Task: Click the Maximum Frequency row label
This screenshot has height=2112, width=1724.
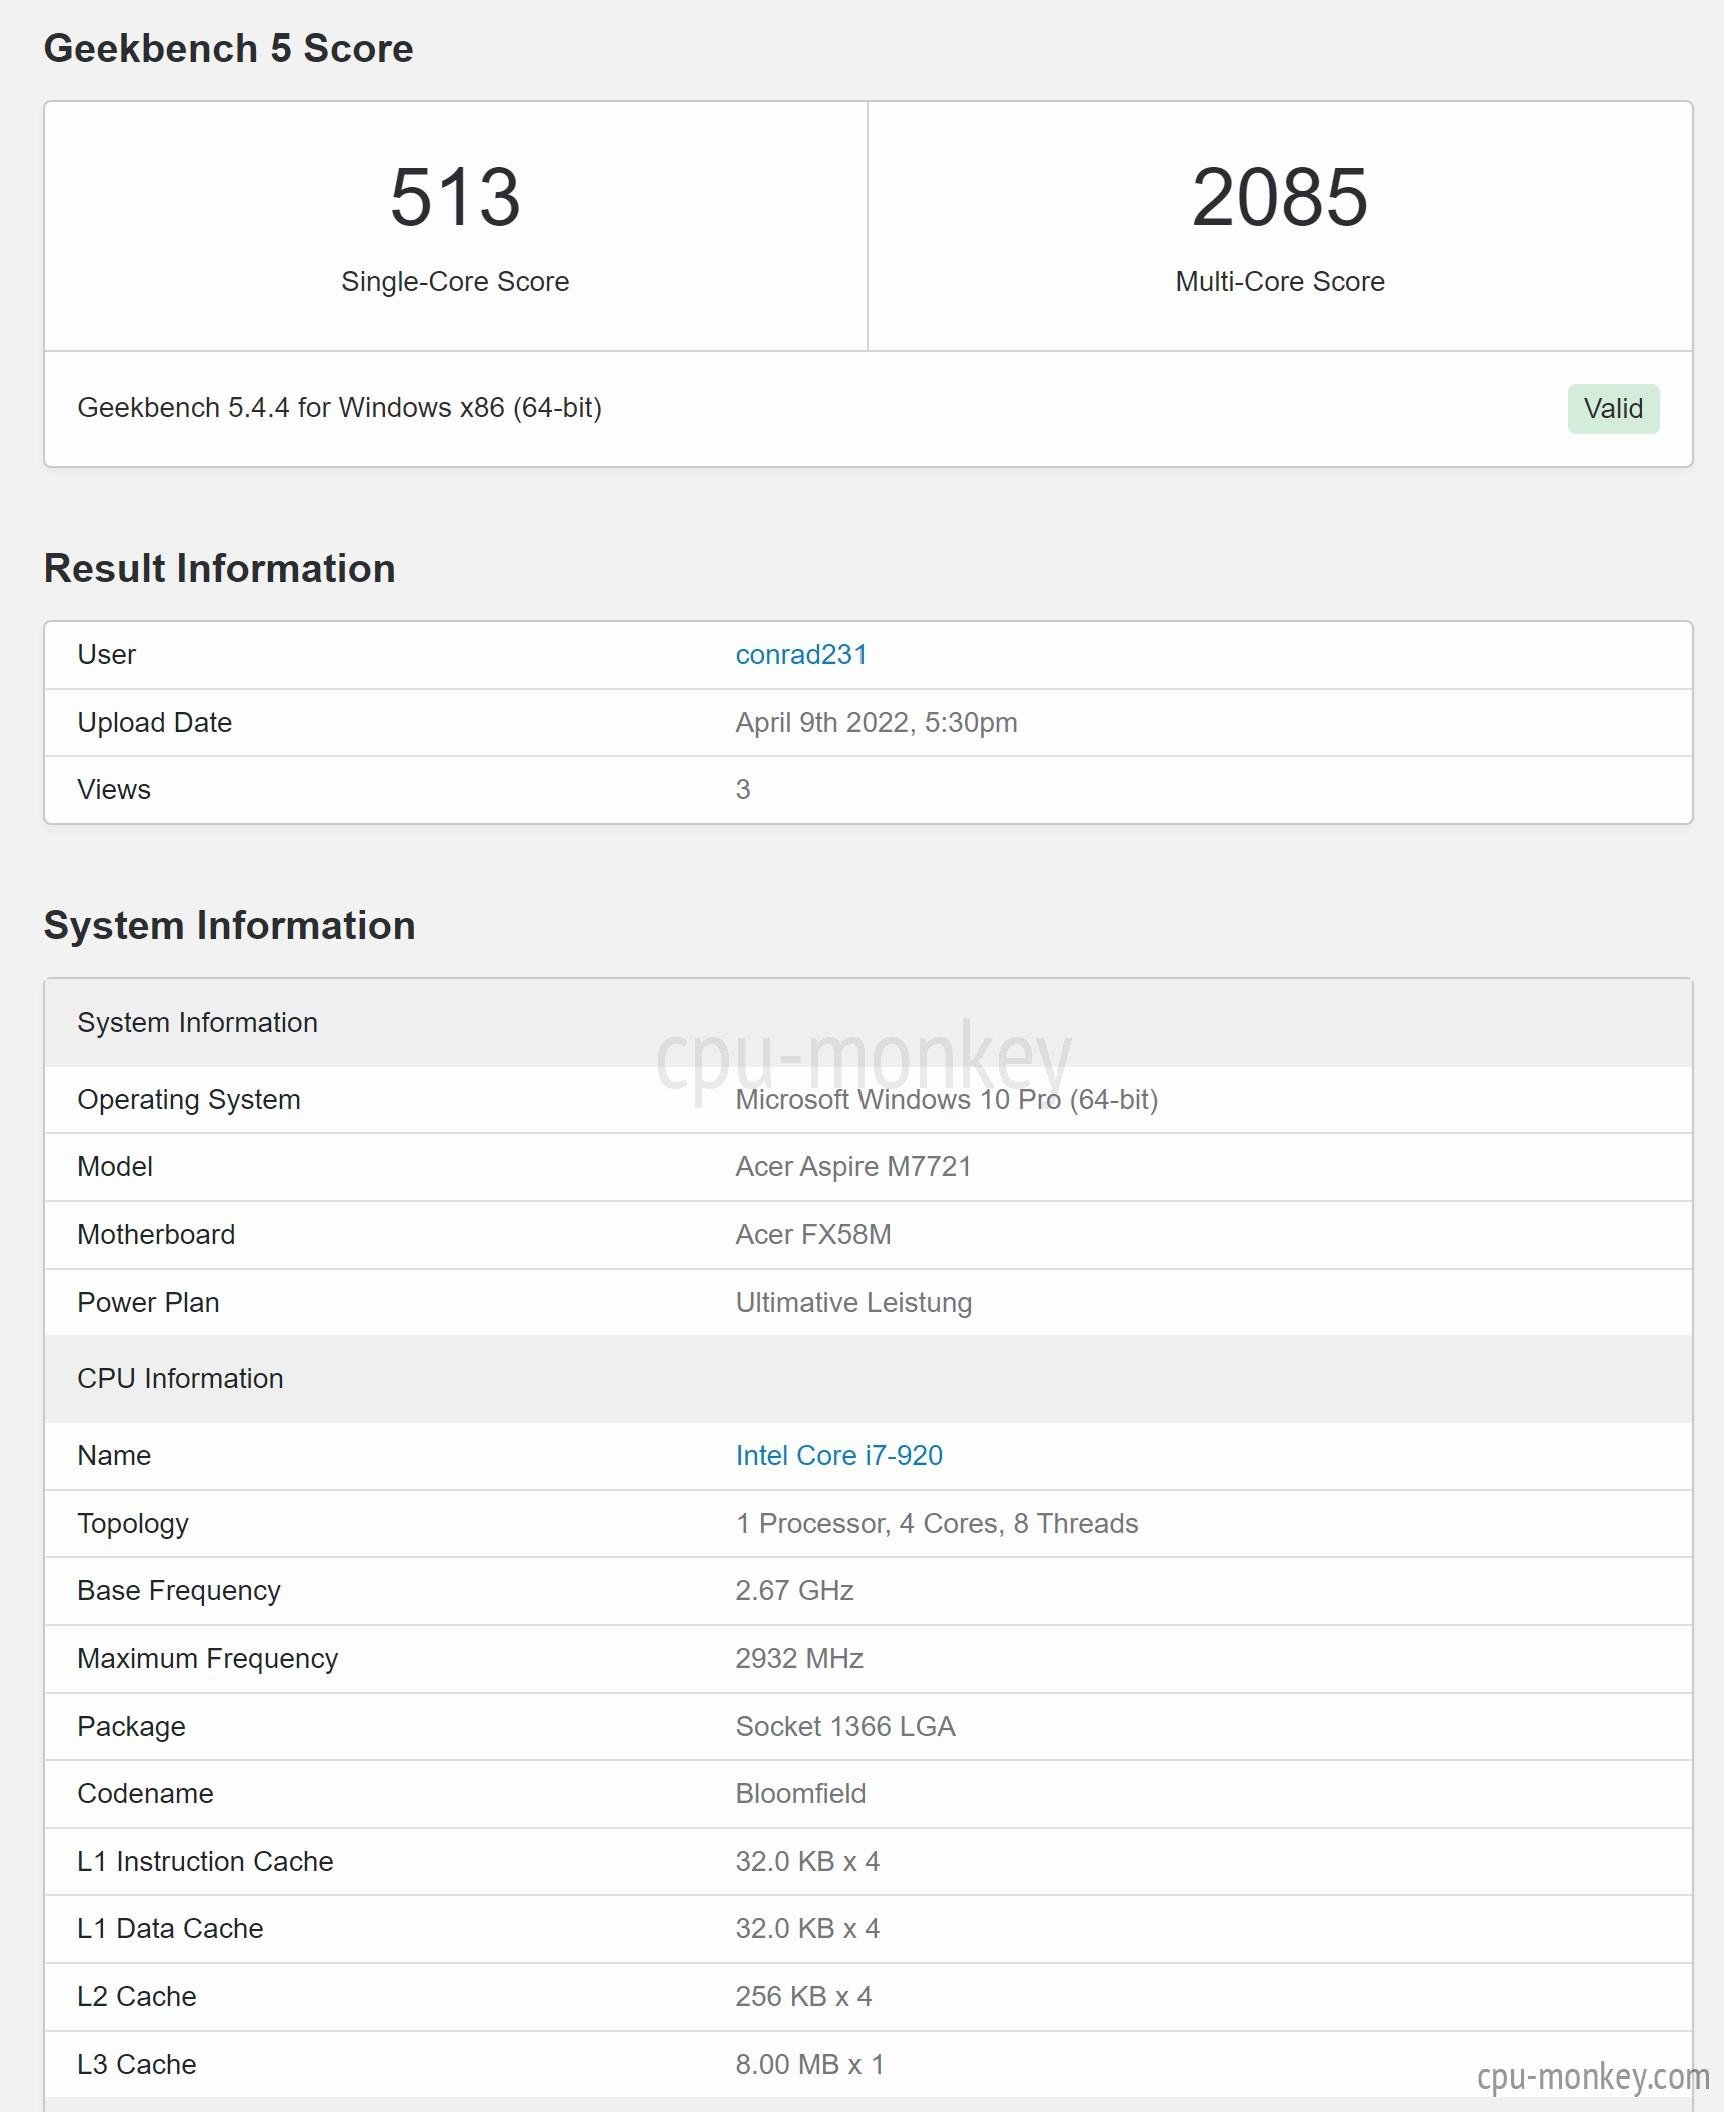Action: (207, 1658)
